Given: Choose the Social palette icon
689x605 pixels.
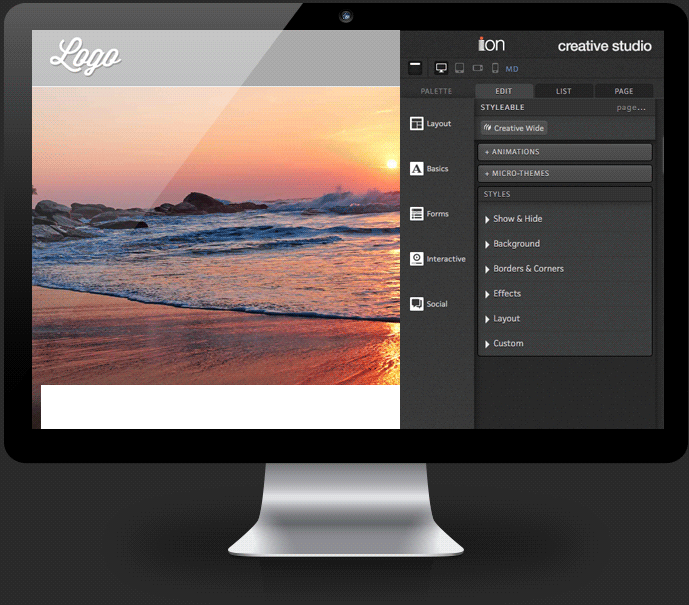Looking at the screenshot, I should coord(417,304).
